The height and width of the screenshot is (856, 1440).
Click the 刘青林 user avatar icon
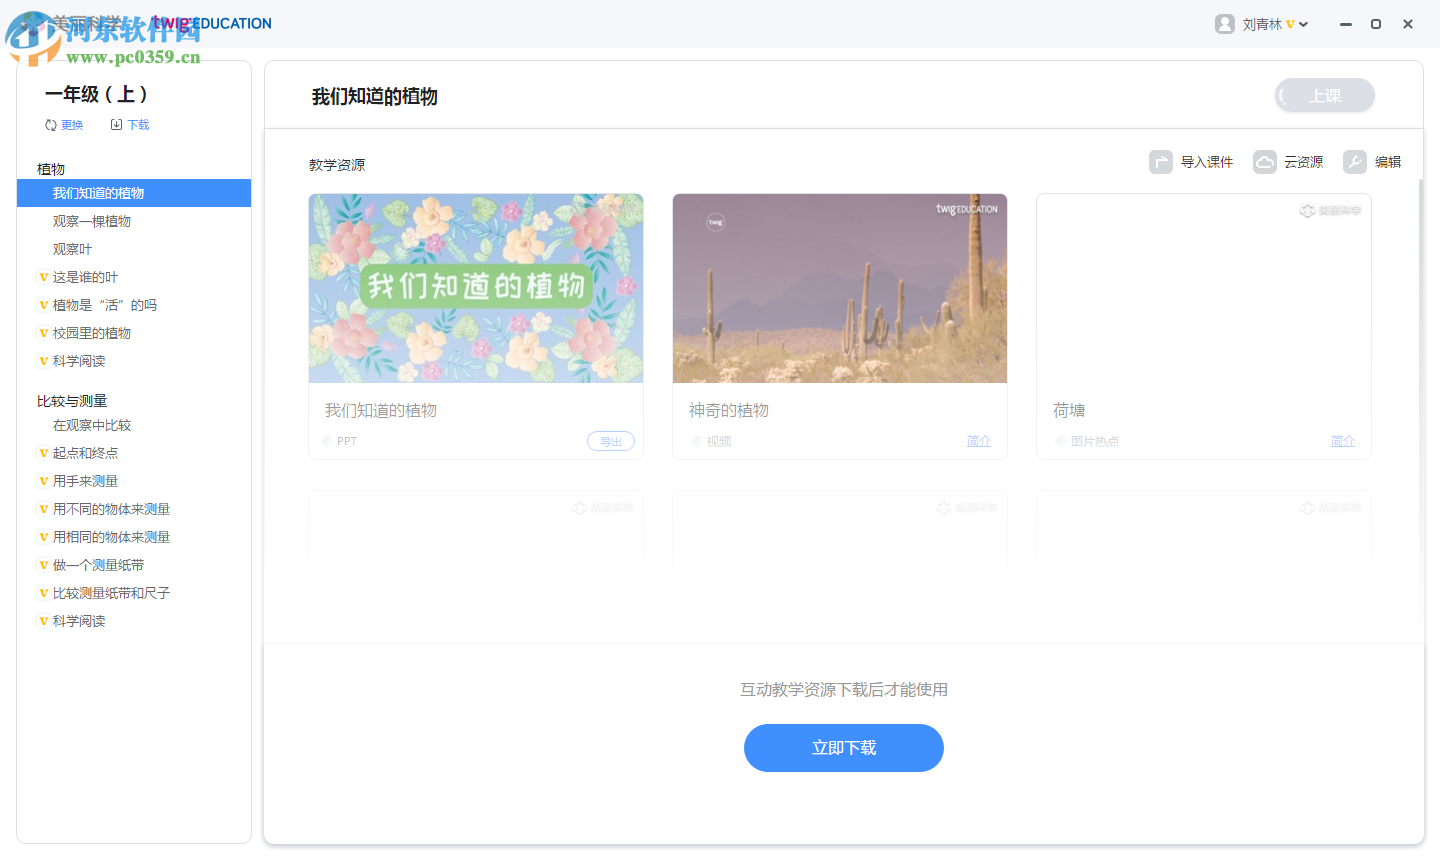point(1225,23)
